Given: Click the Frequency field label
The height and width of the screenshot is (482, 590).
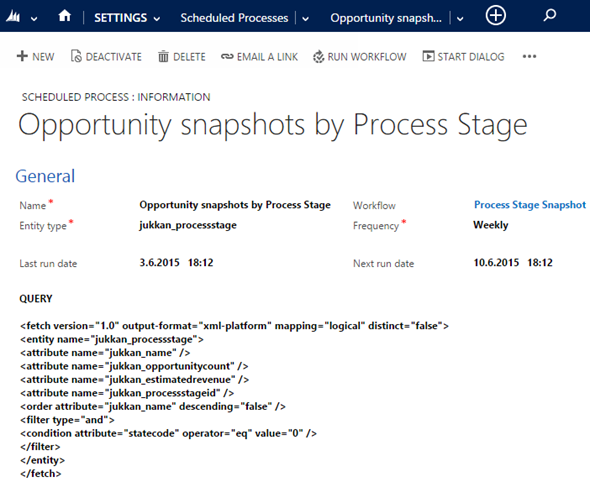Looking at the screenshot, I should 376,226.
